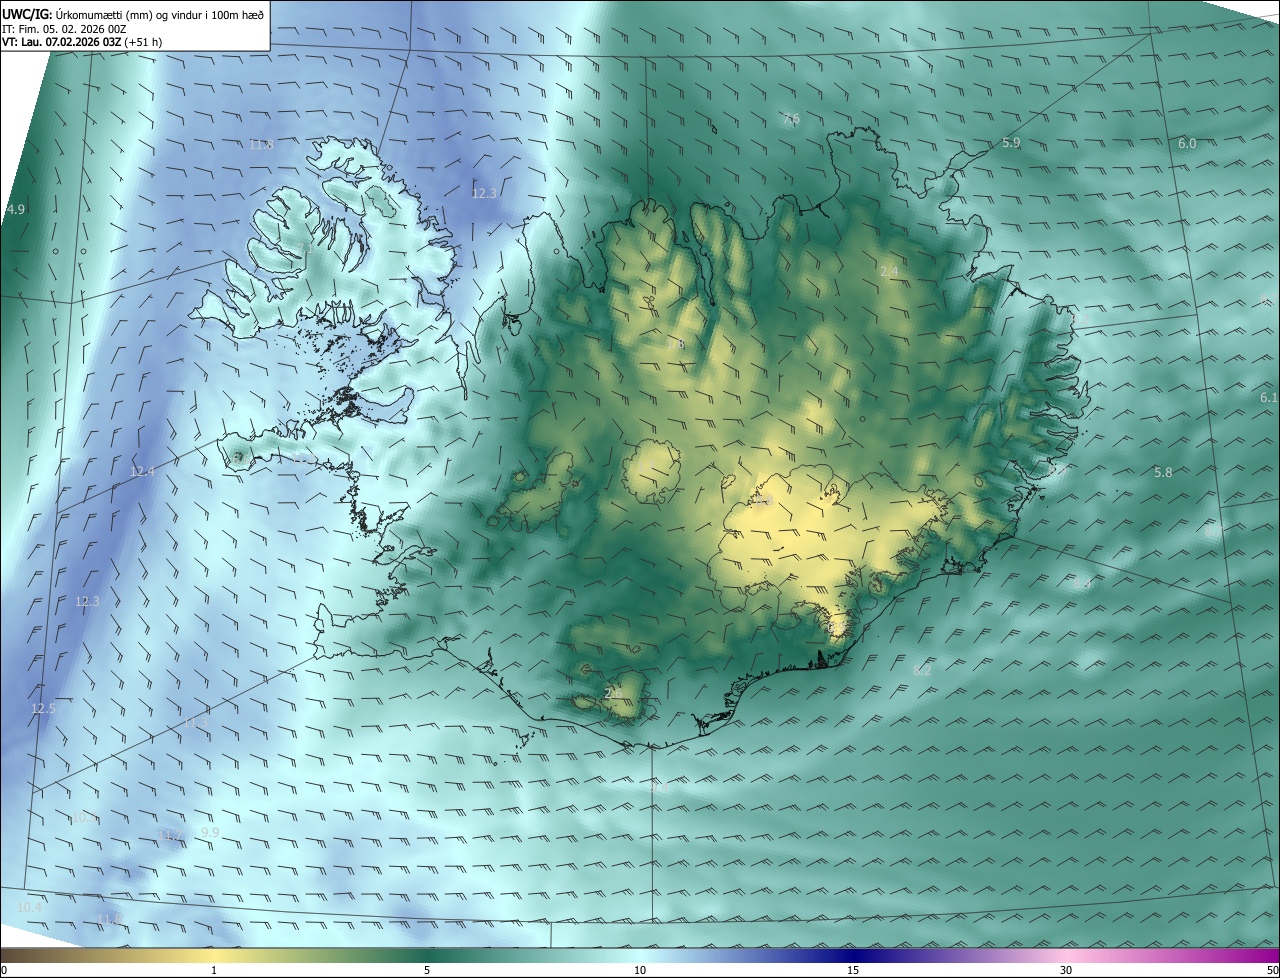Click the colorbar tick label 50
This screenshot has width=1280, height=978.
click(1272, 970)
